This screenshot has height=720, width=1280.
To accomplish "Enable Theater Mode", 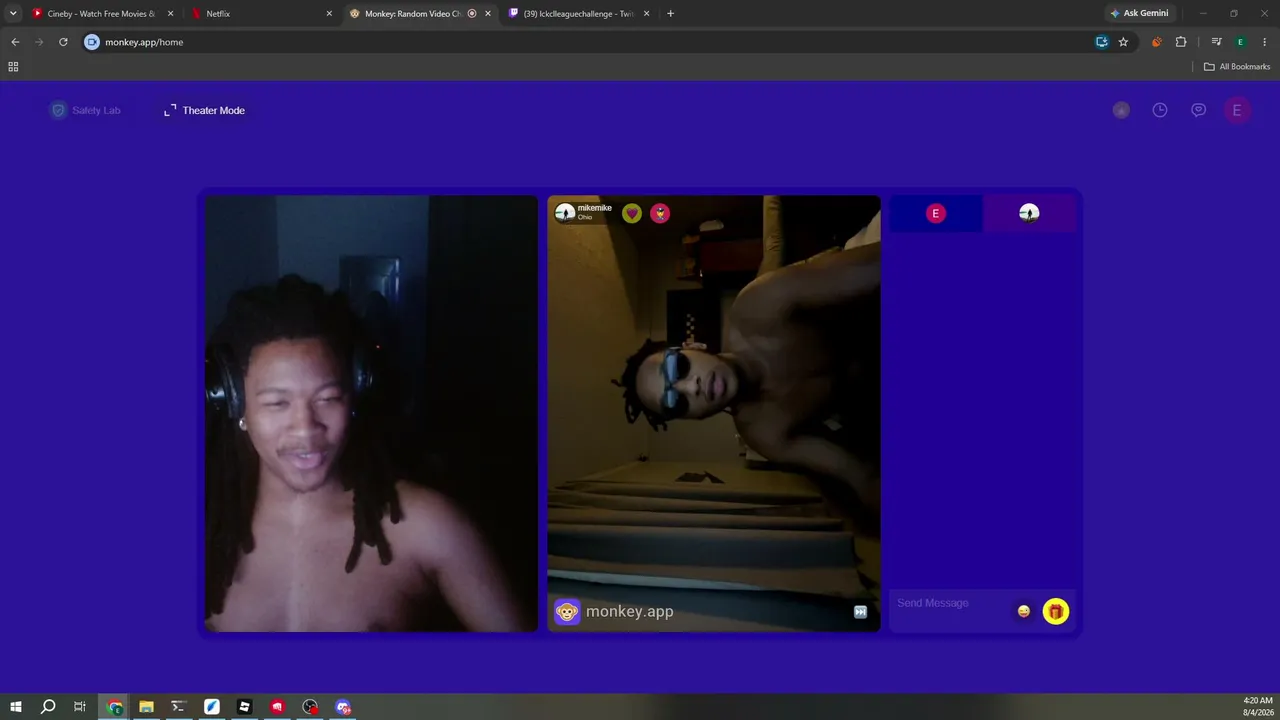I will point(205,110).
